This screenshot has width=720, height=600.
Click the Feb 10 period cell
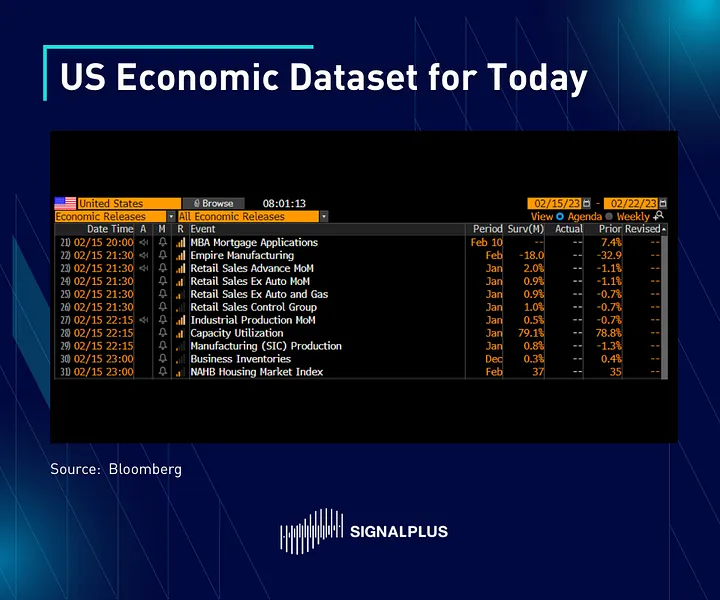pyautogui.click(x=487, y=242)
